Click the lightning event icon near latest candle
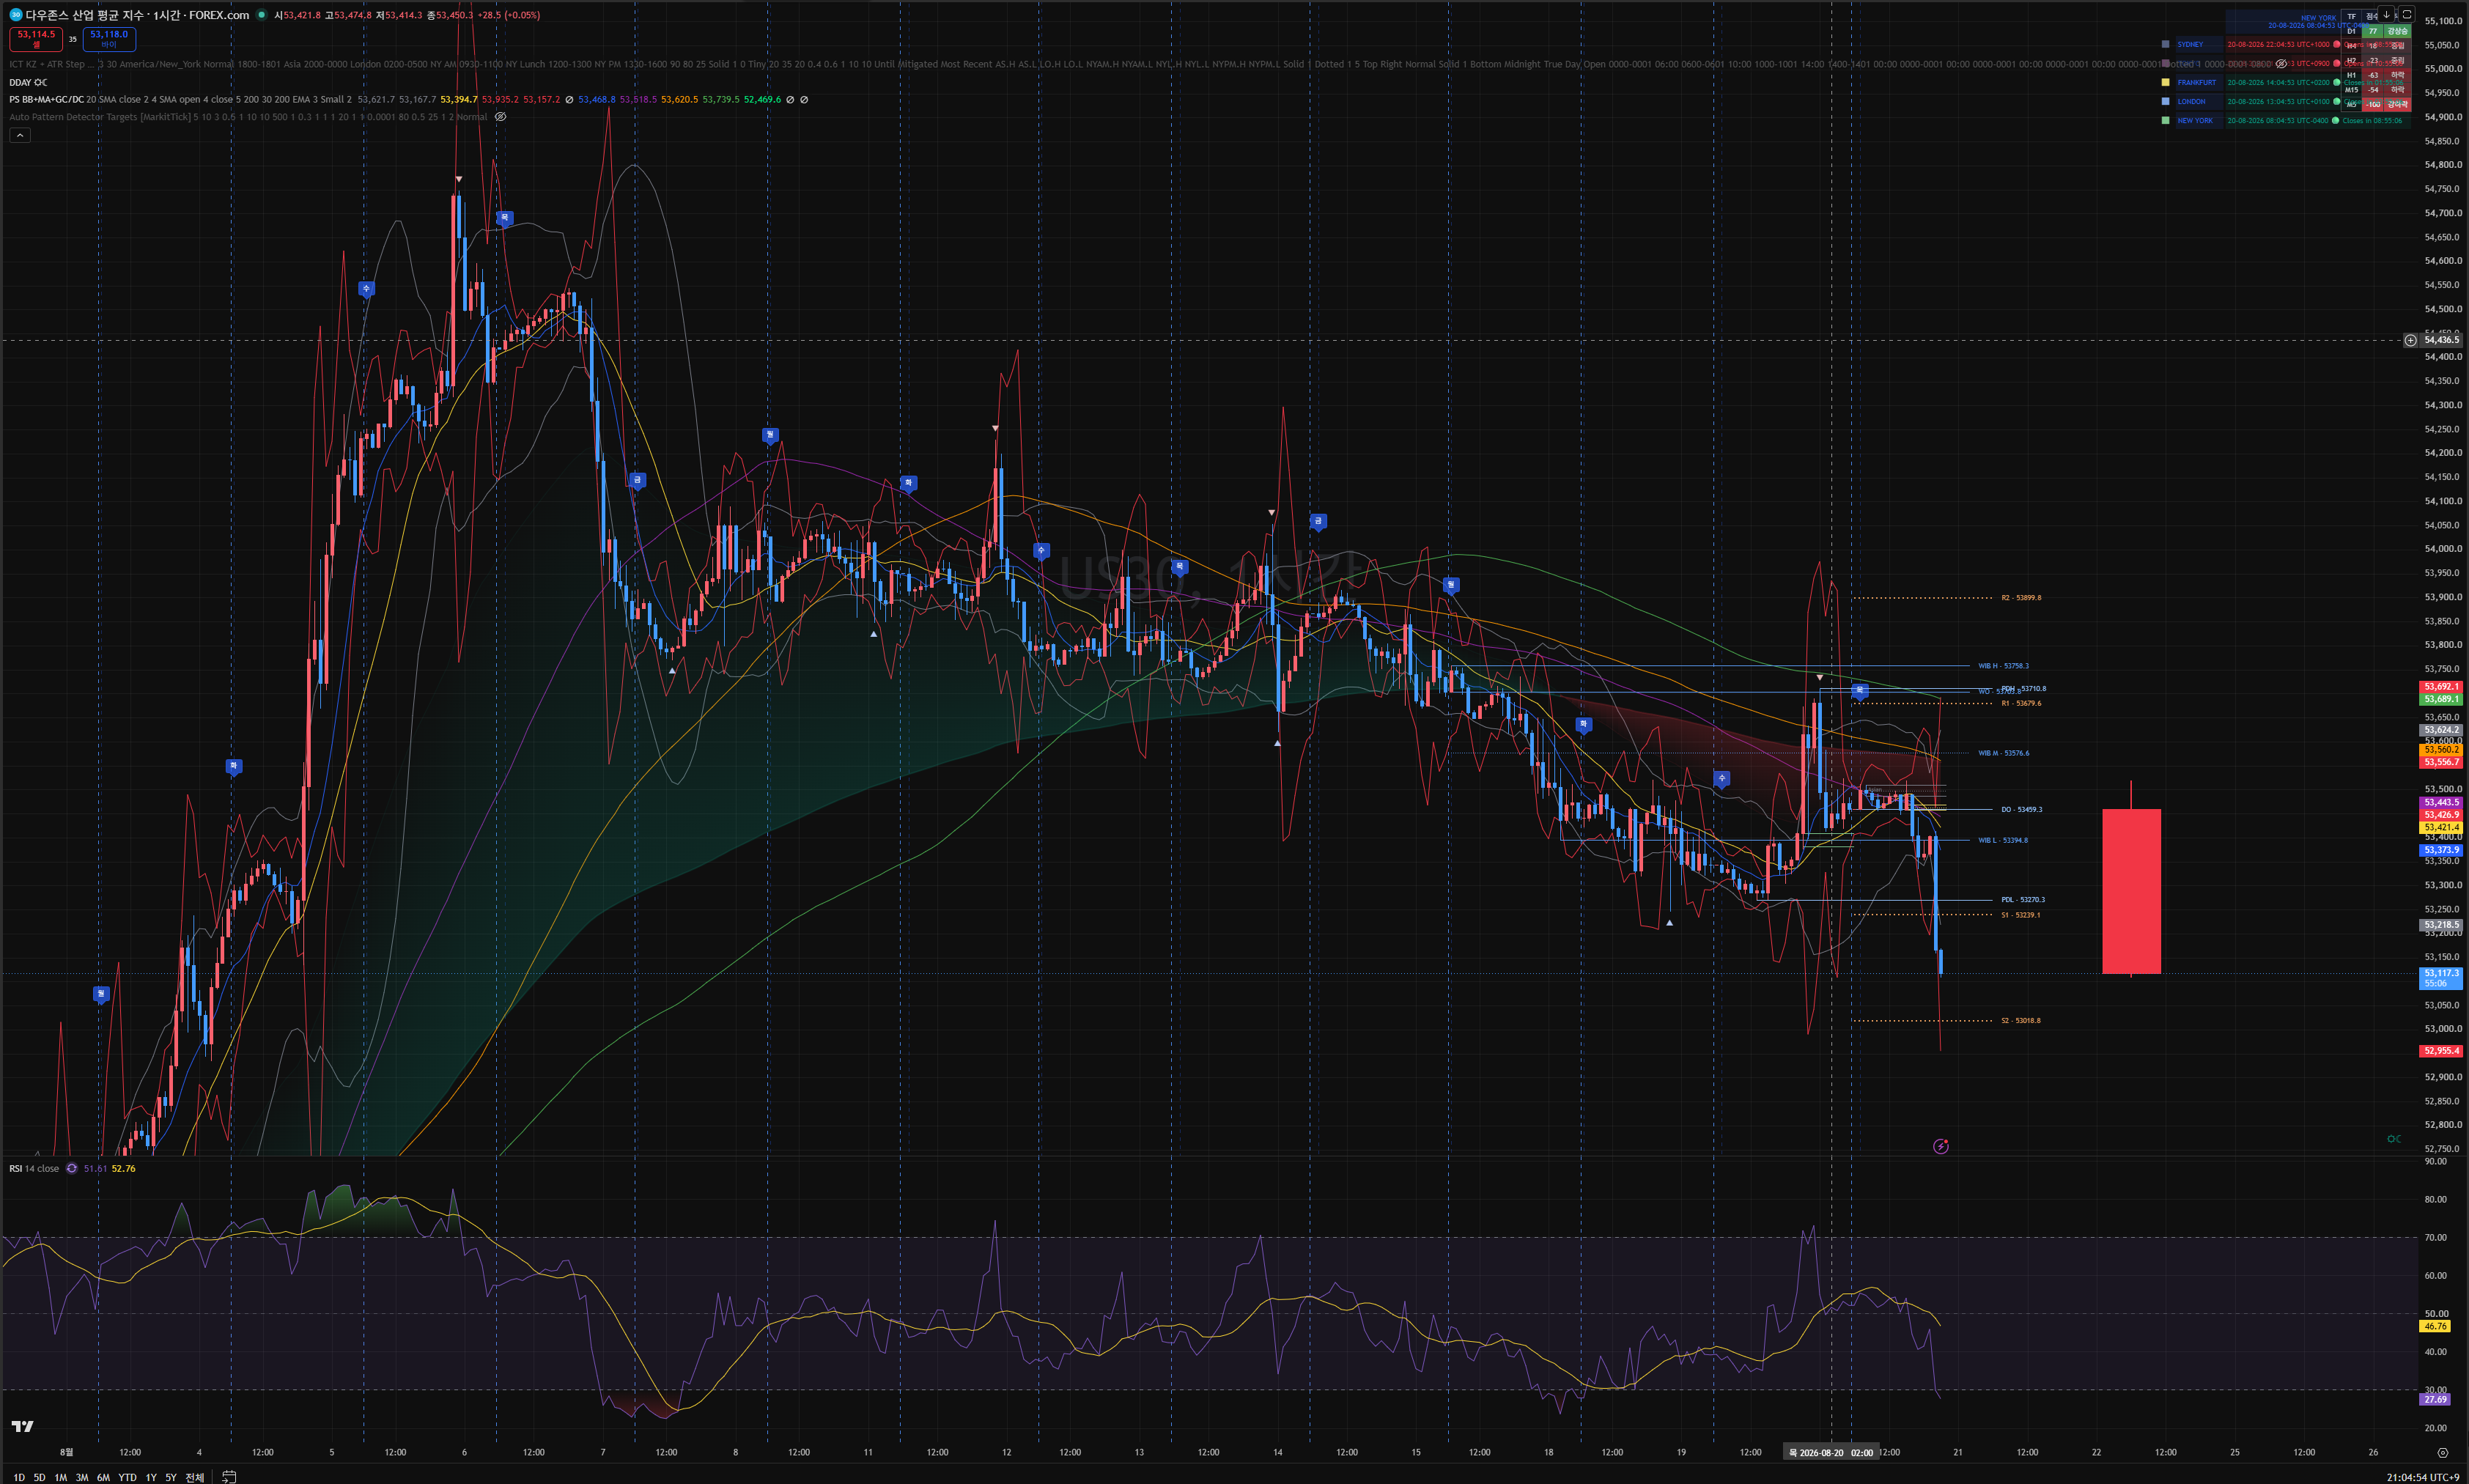The height and width of the screenshot is (1484, 2469). coord(1941,1146)
